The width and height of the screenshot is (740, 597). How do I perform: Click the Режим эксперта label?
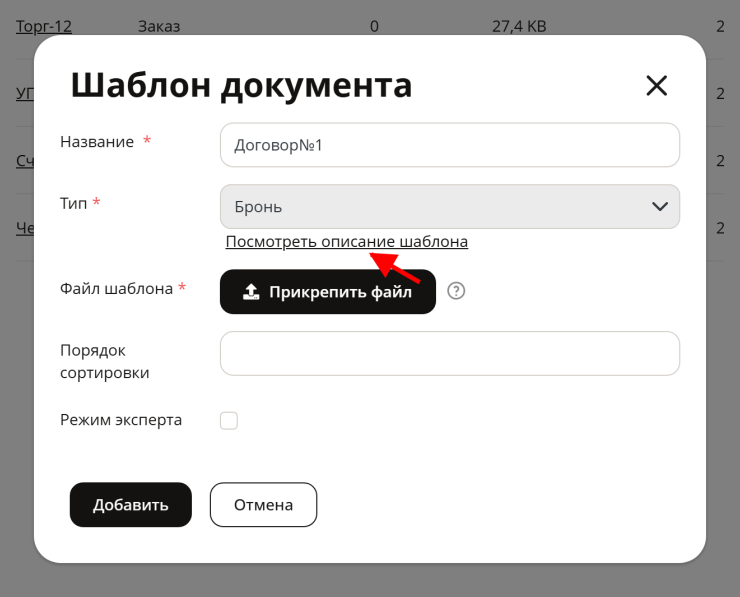click(121, 420)
